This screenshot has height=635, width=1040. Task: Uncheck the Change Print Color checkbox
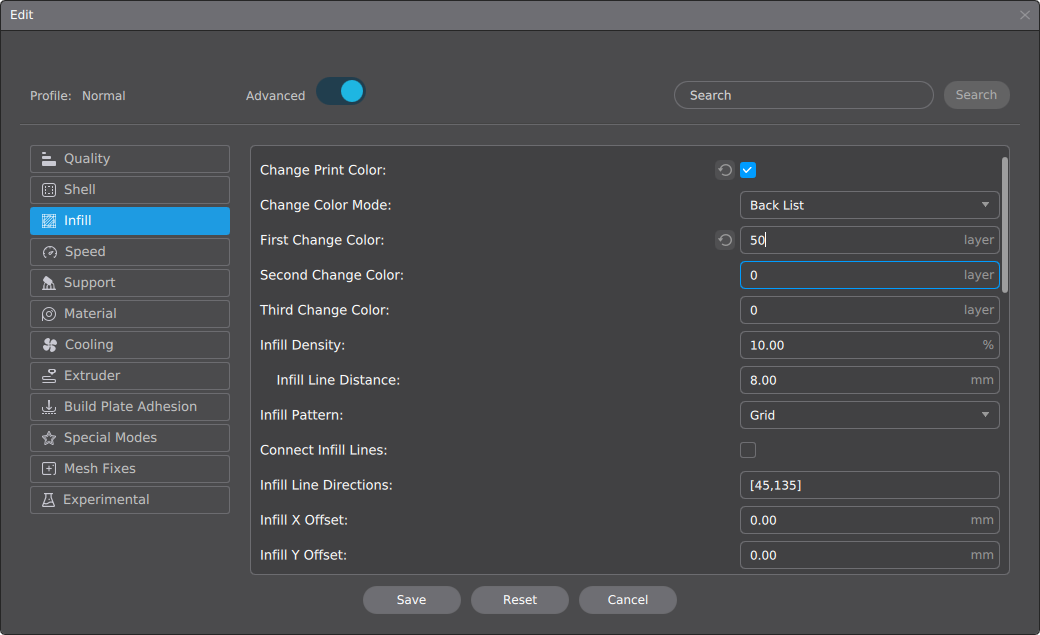point(748,170)
